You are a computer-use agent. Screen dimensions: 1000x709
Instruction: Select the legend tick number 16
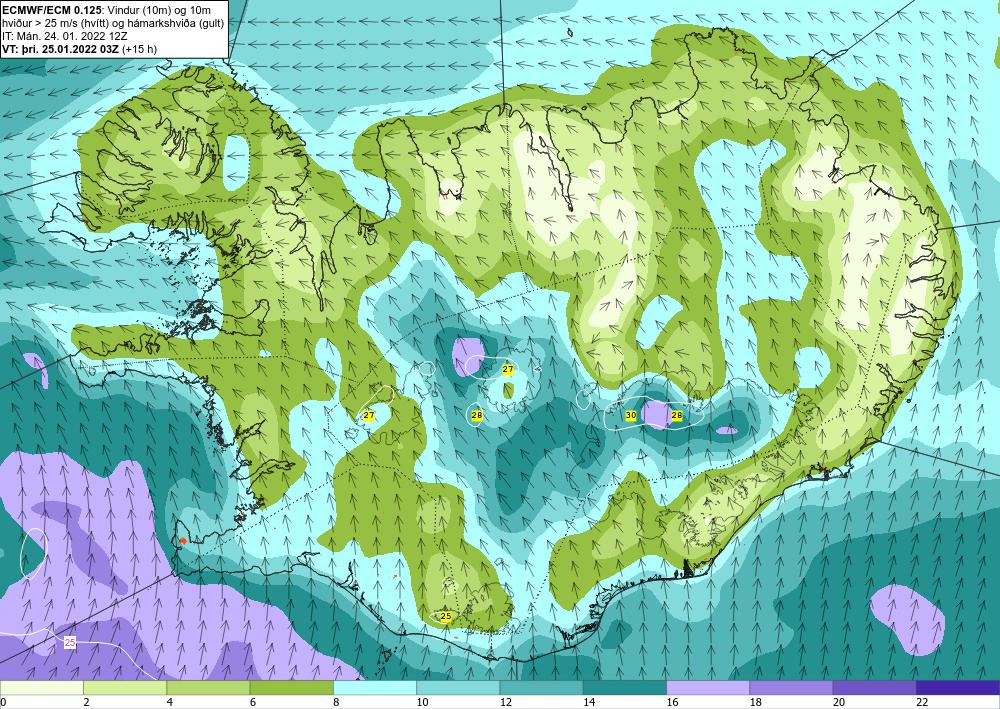point(672,702)
